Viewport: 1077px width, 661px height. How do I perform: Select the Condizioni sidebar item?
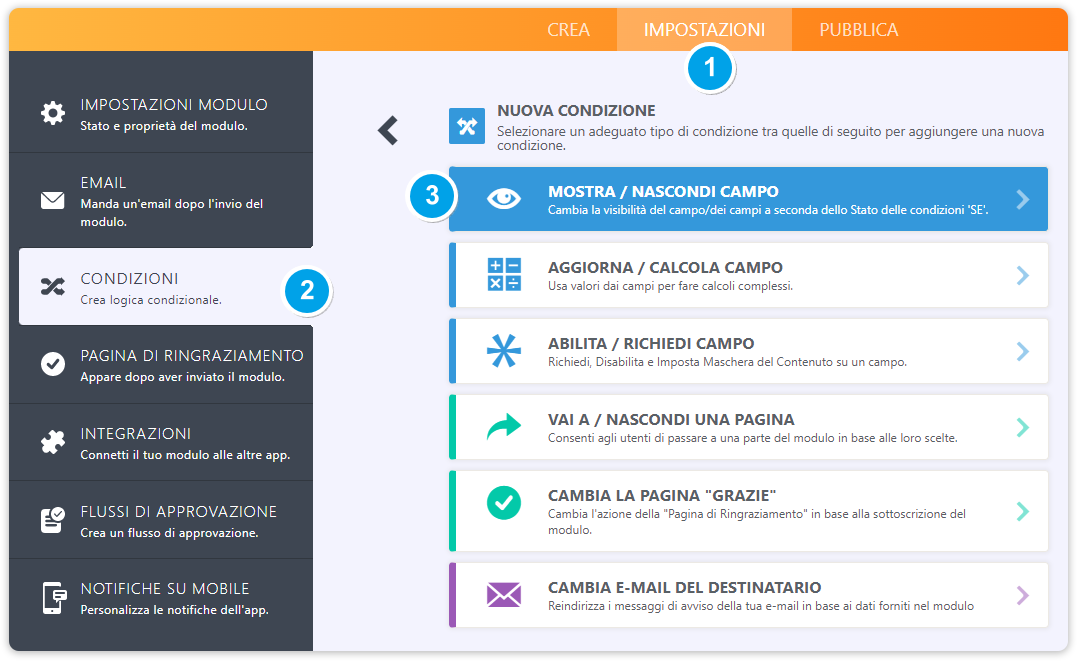[x=166, y=287]
